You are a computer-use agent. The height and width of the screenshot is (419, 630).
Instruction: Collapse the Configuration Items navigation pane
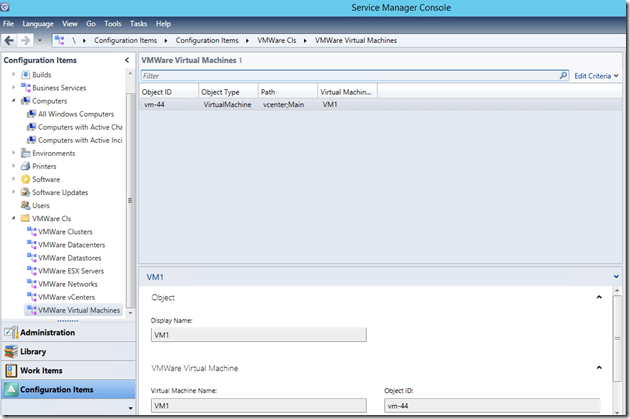126,61
